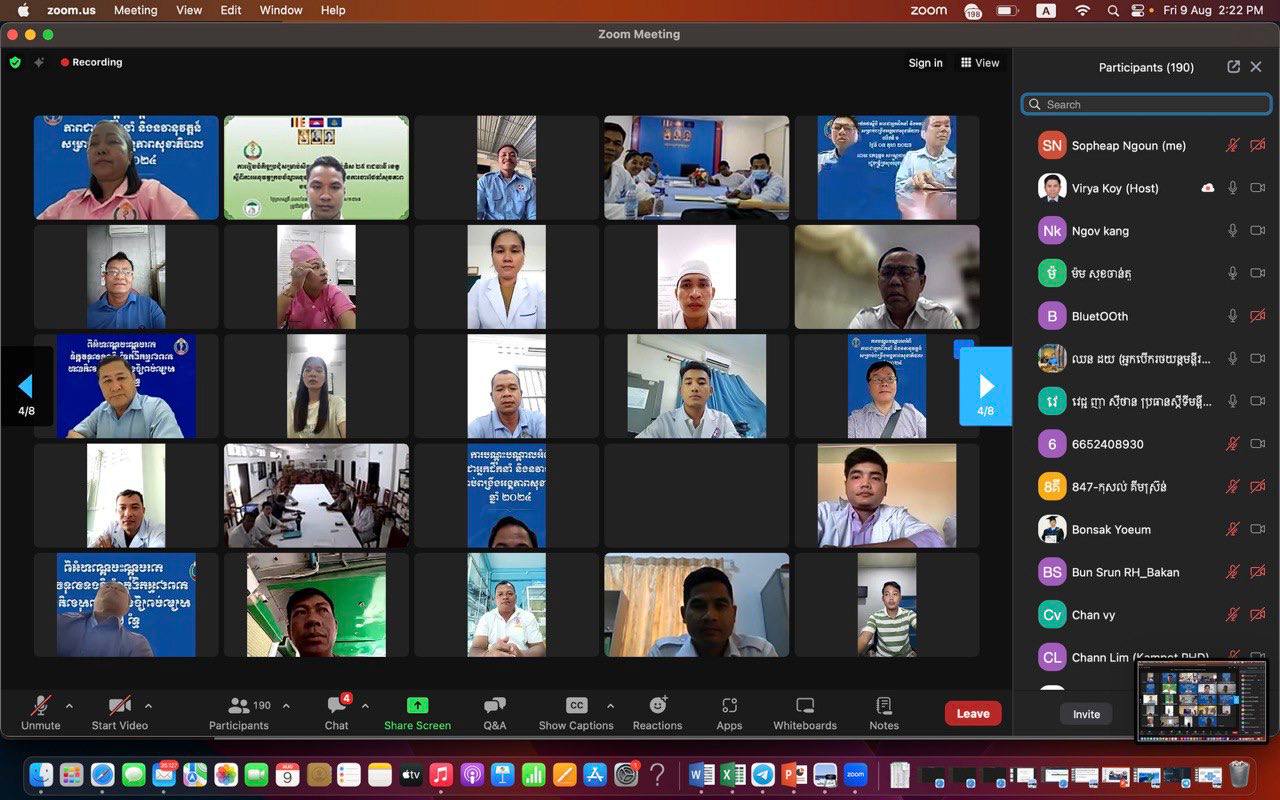
Task: Open zoom.us menu in menu bar
Action: coord(70,10)
